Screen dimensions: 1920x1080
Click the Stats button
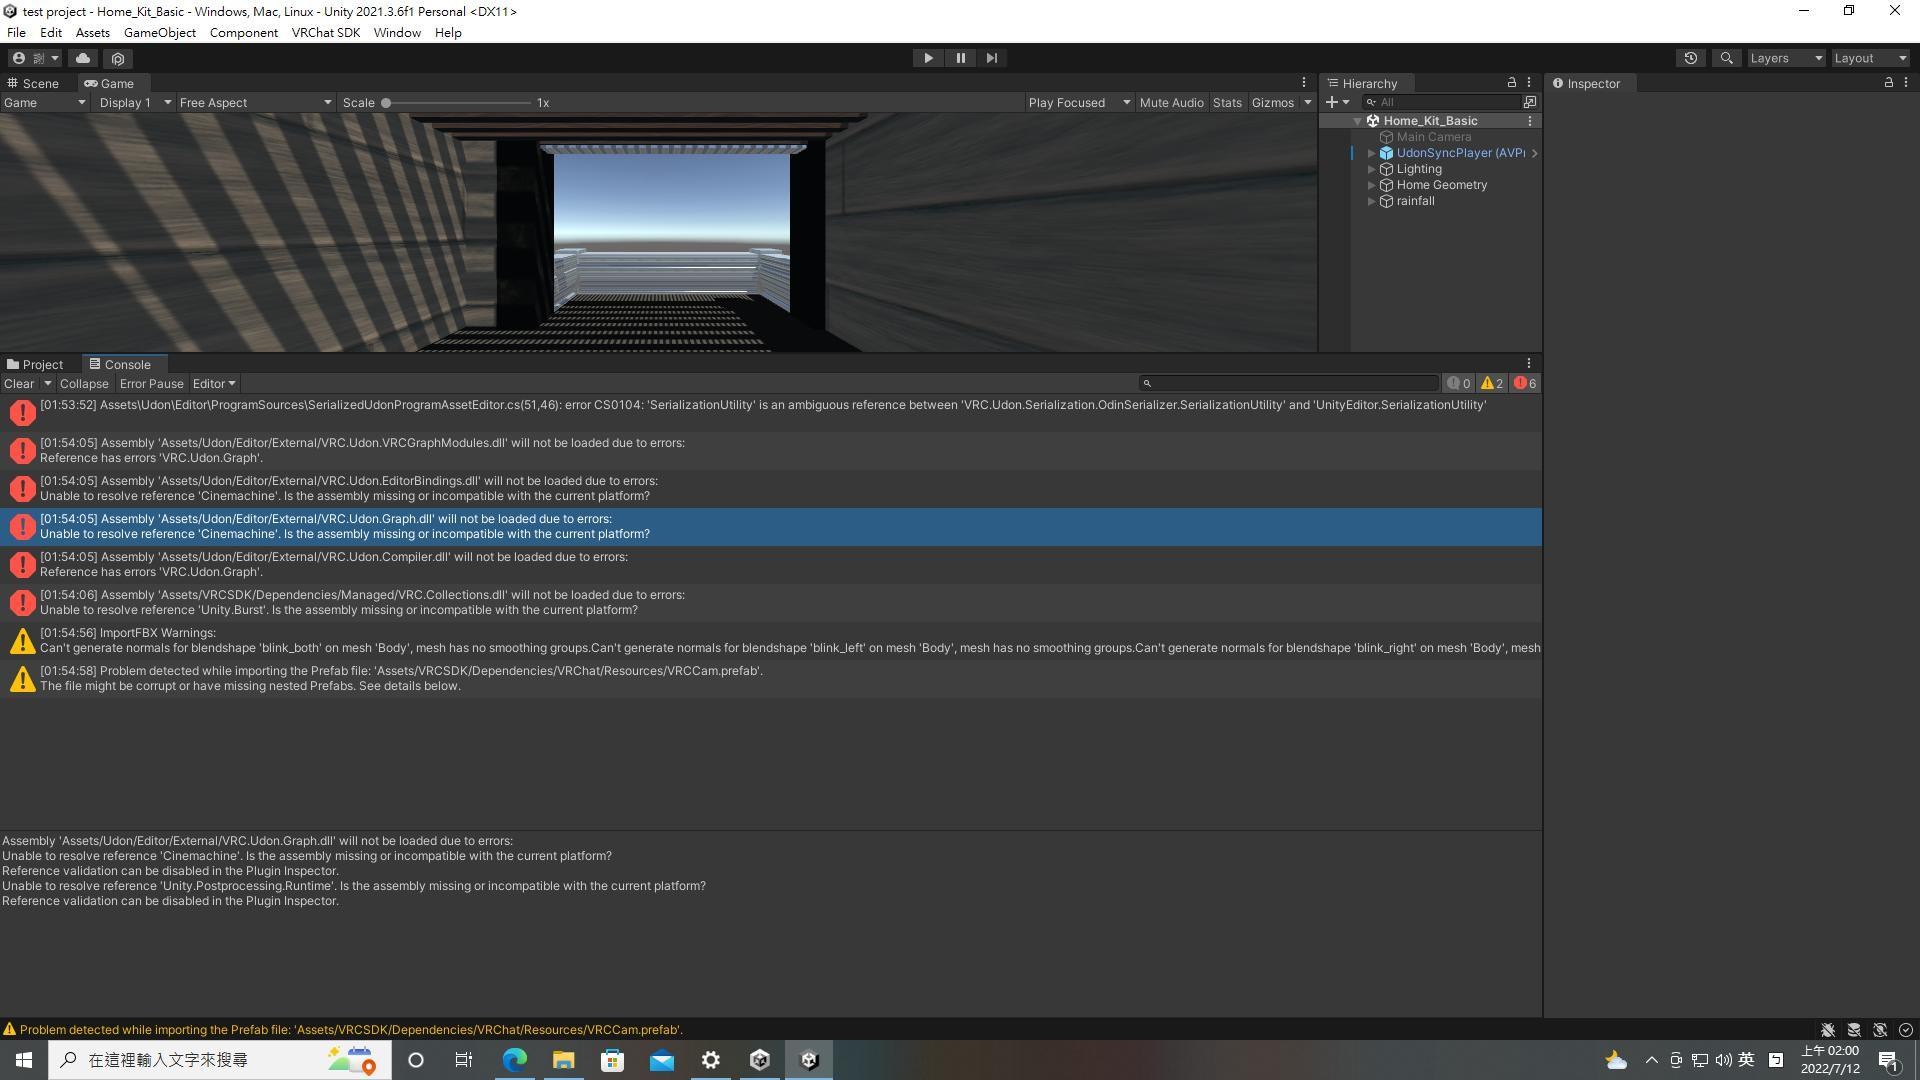pyautogui.click(x=1227, y=102)
